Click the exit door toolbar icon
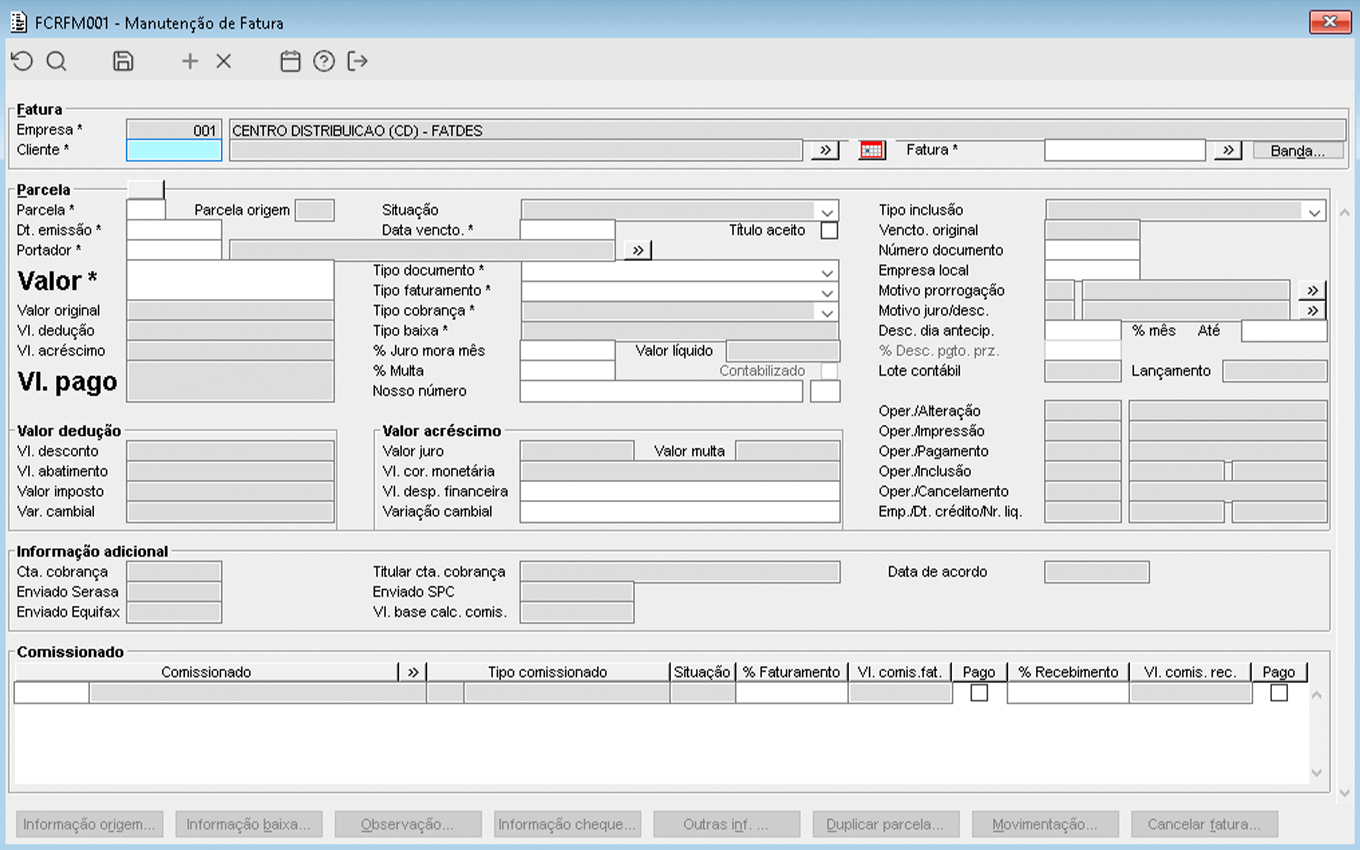 [x=358, y=61]
